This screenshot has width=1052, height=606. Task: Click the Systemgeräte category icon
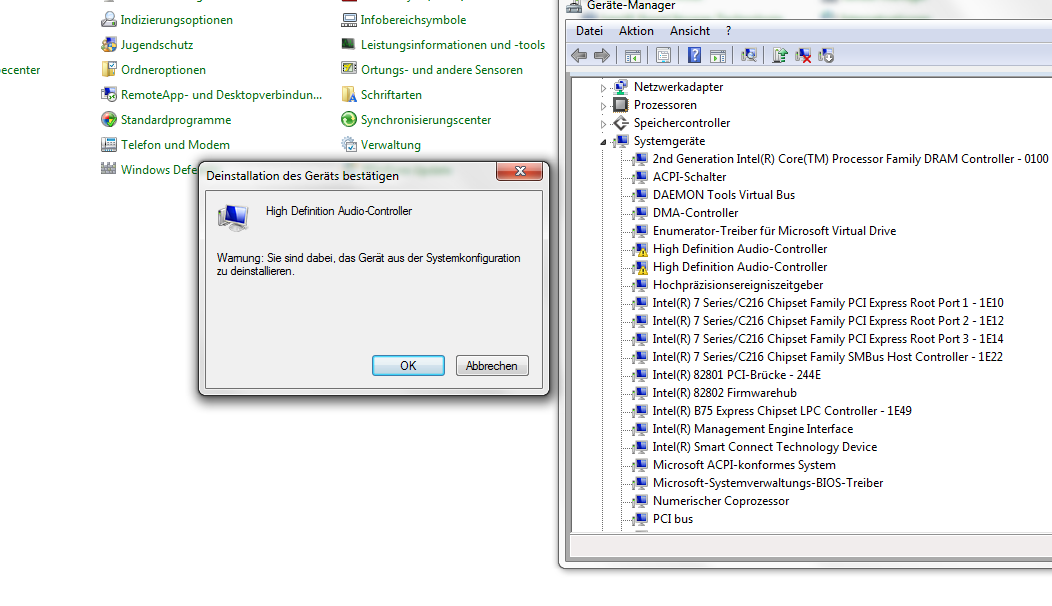[x=621, y=141]
